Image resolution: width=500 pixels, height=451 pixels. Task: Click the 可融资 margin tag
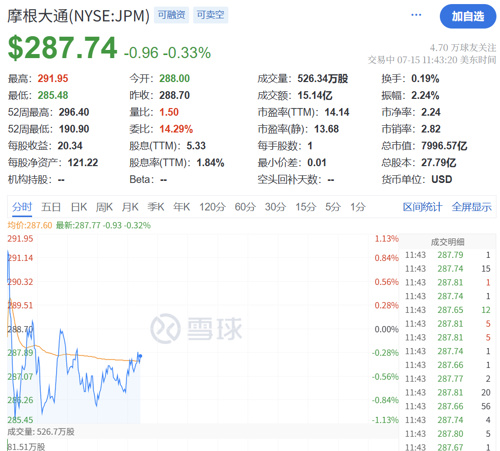click(x=171, y=15)
